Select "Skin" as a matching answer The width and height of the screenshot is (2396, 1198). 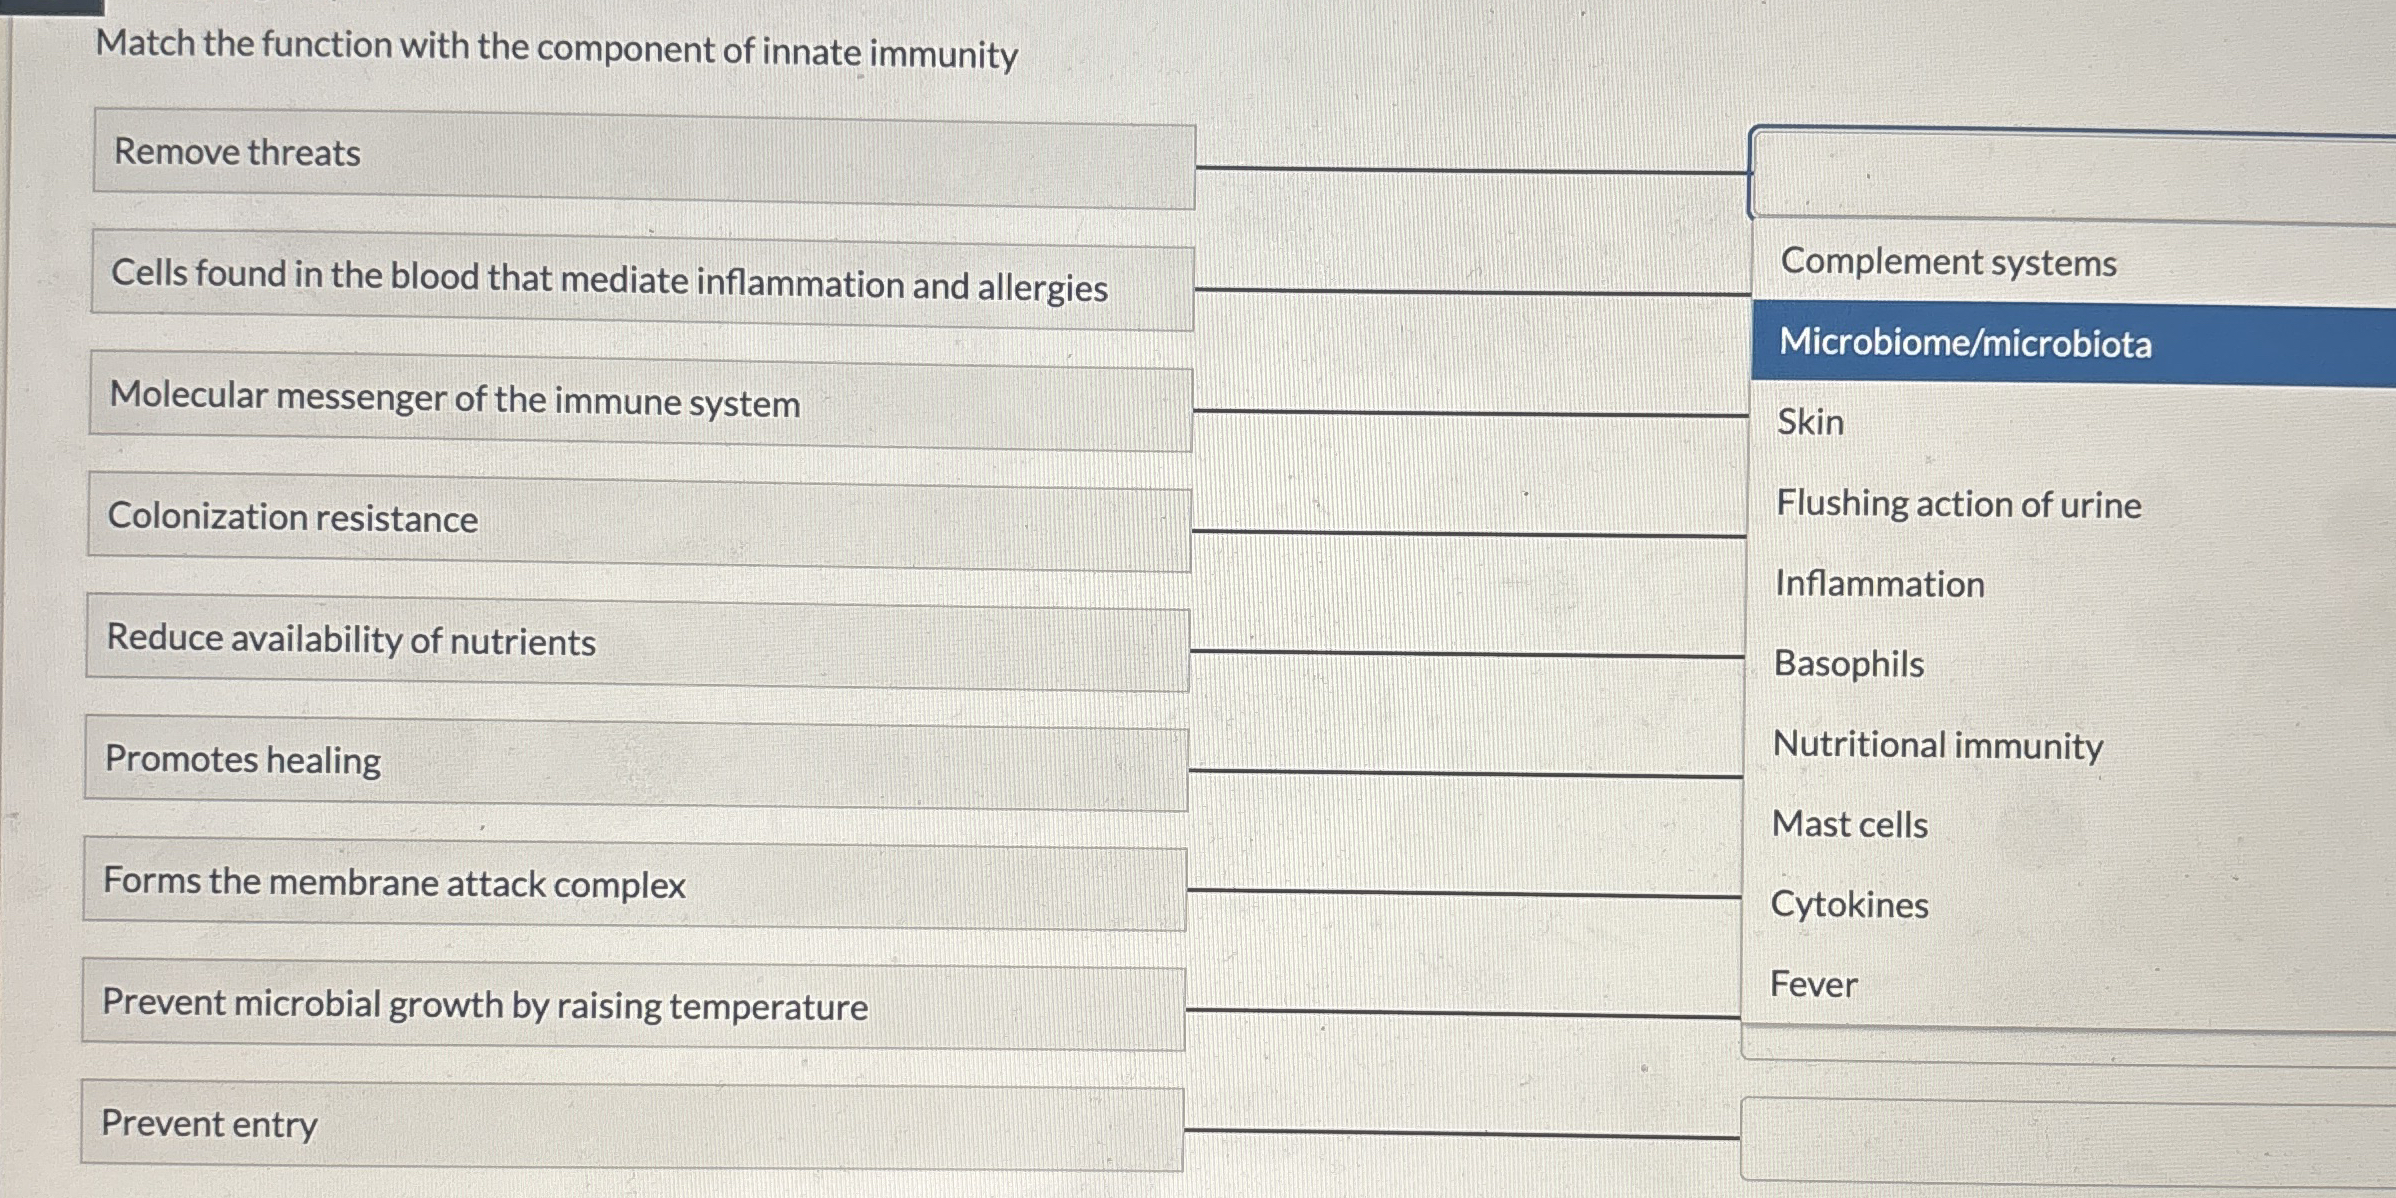coord(1810,423)
